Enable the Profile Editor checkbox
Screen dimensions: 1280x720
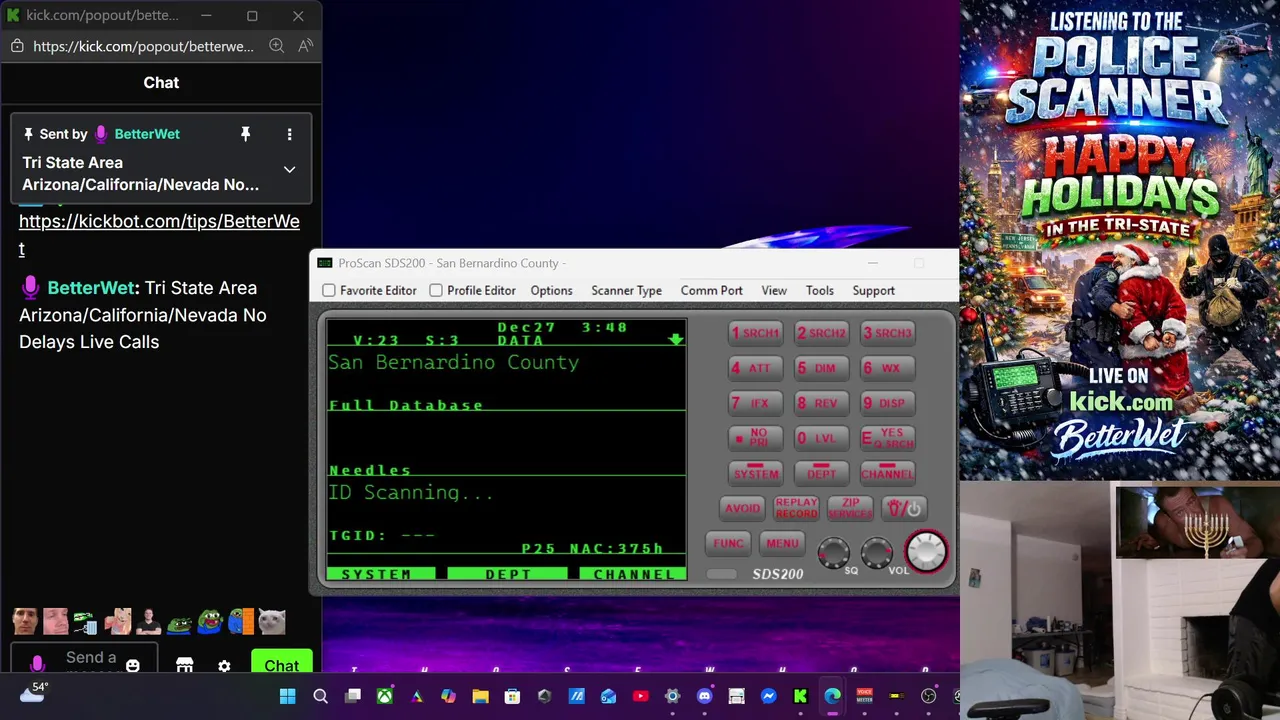[x=436, y=290]
